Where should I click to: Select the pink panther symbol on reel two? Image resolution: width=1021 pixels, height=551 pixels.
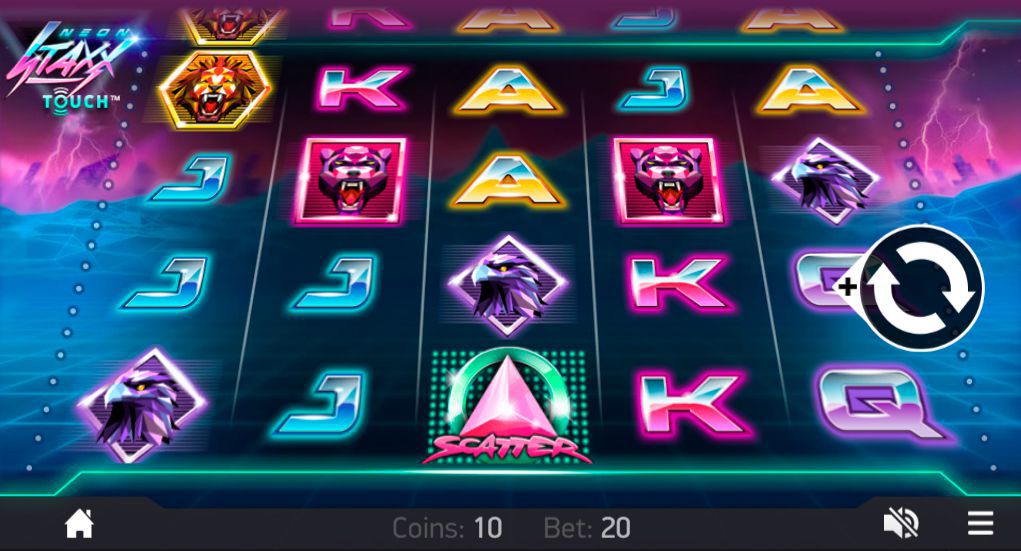[350, 180]
